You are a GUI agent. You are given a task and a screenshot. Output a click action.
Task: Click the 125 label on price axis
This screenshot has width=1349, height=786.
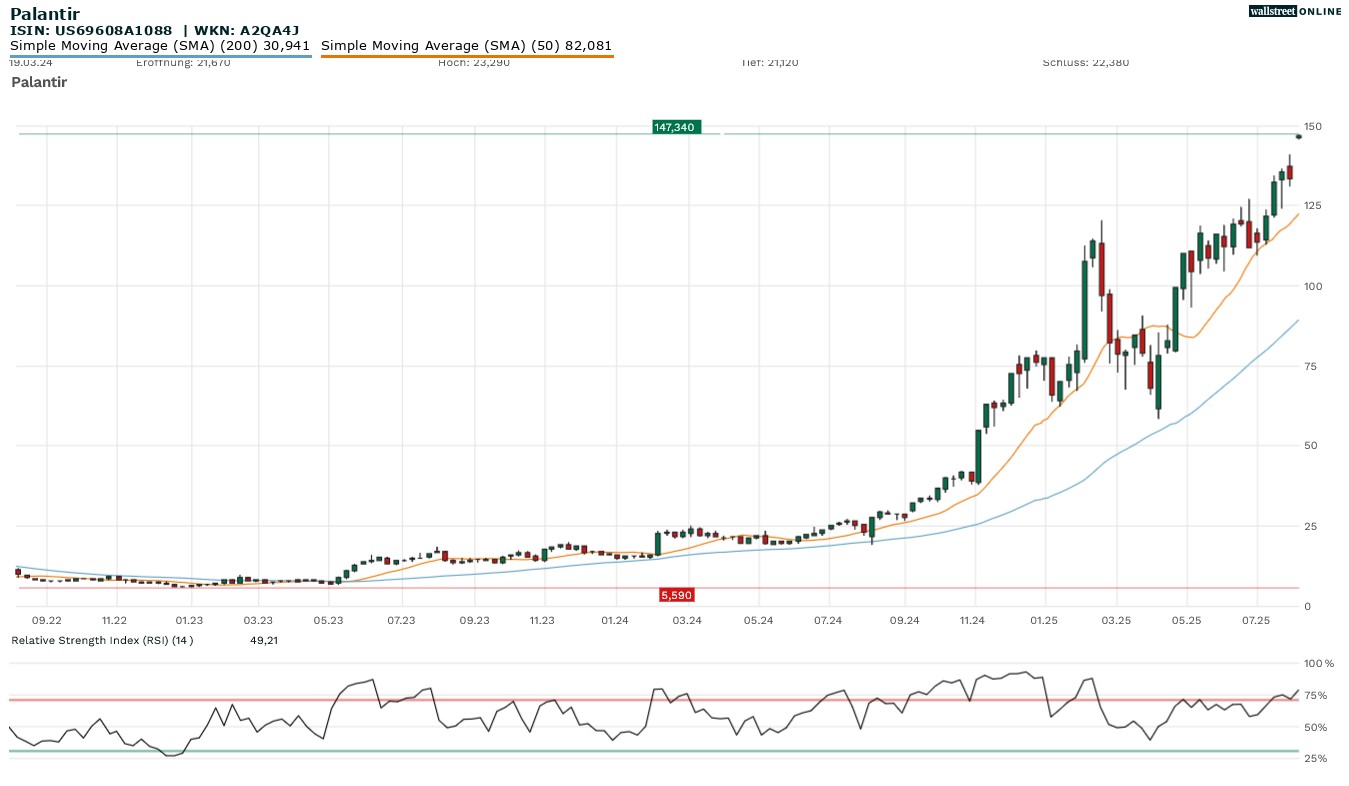1312,206
